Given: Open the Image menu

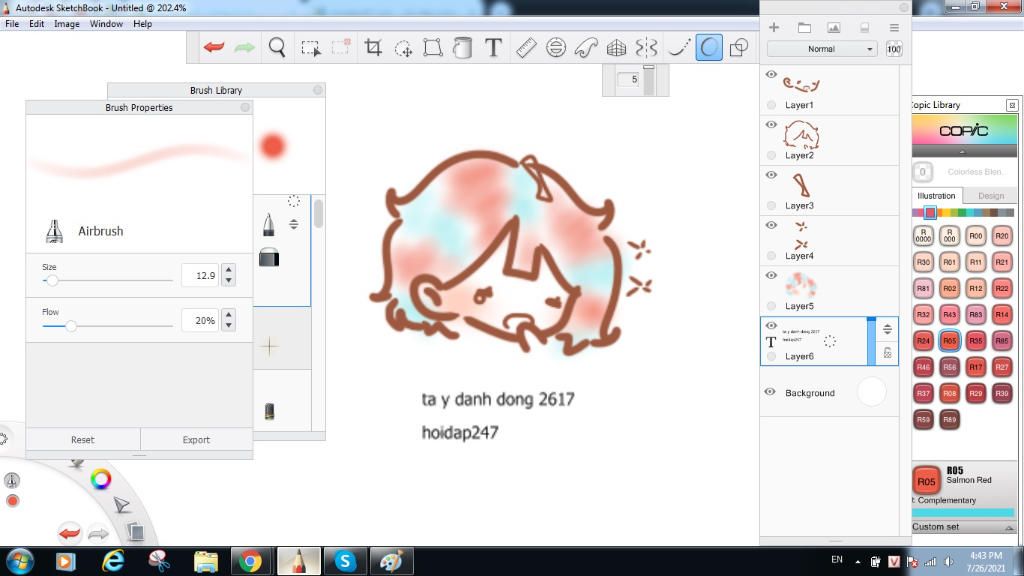Looking at the screenshot, I should click(67, 24).
